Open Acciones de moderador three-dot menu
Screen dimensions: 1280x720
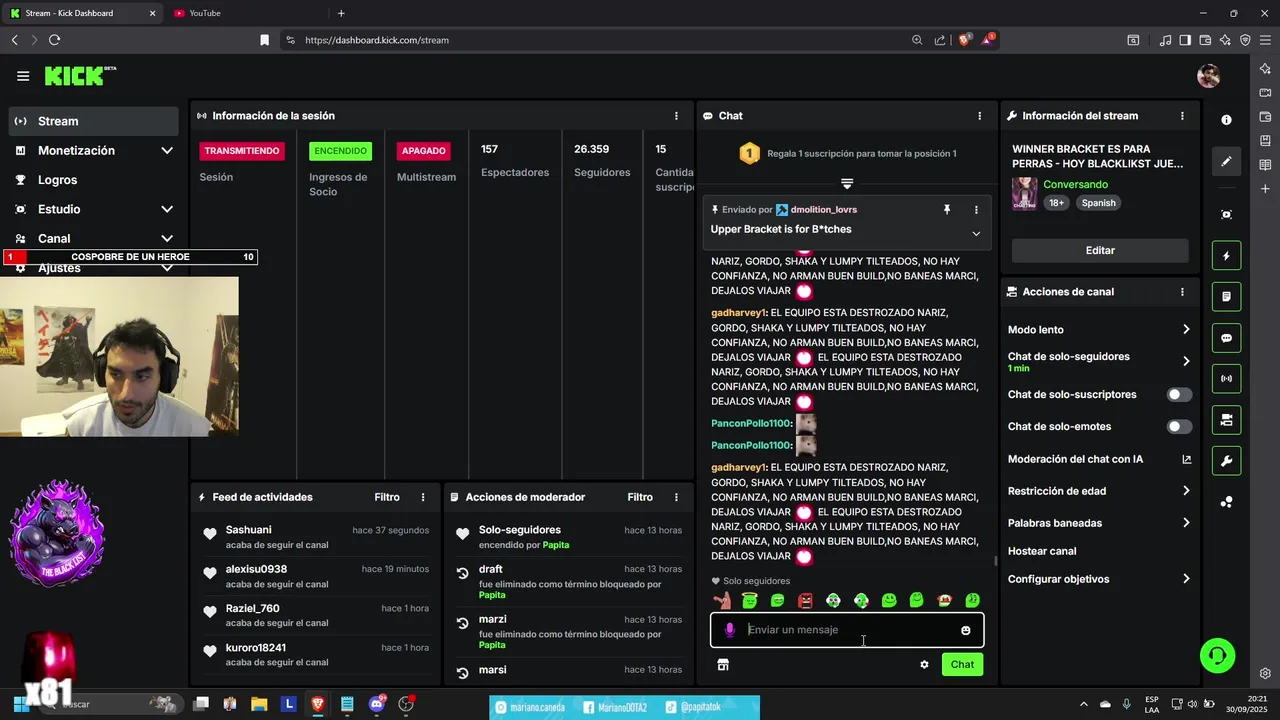point(676,497)
